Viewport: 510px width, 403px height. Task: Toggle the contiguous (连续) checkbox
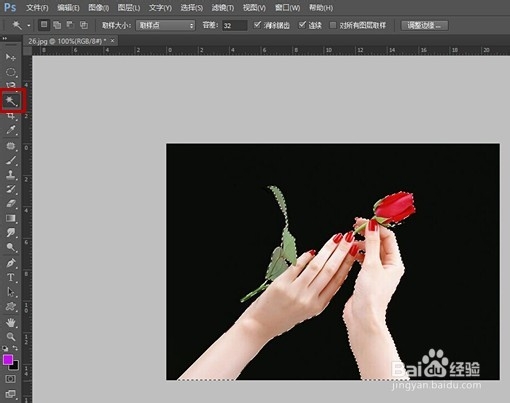302,25
